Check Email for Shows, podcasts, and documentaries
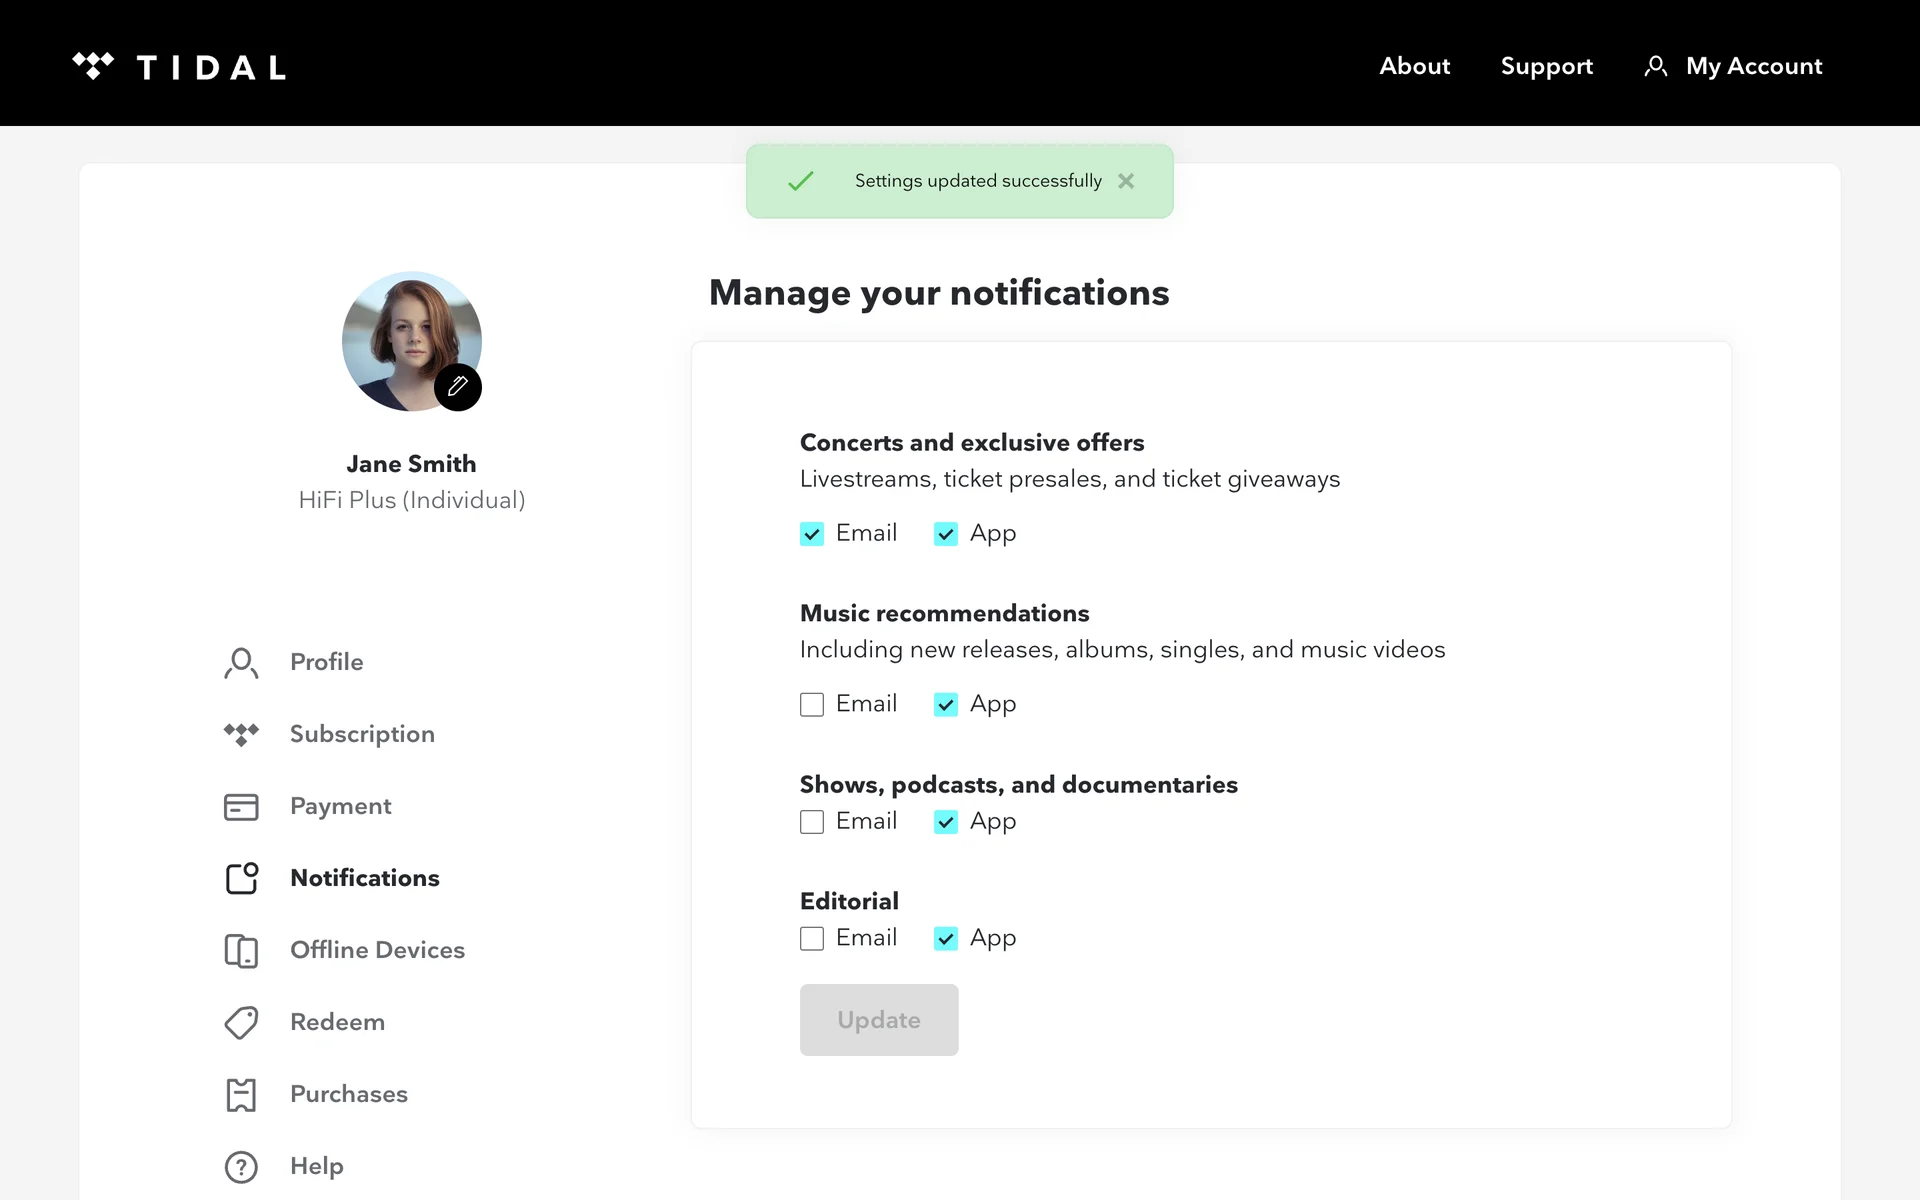Viewport: 1920px width, 1200px height. (812, 822)
